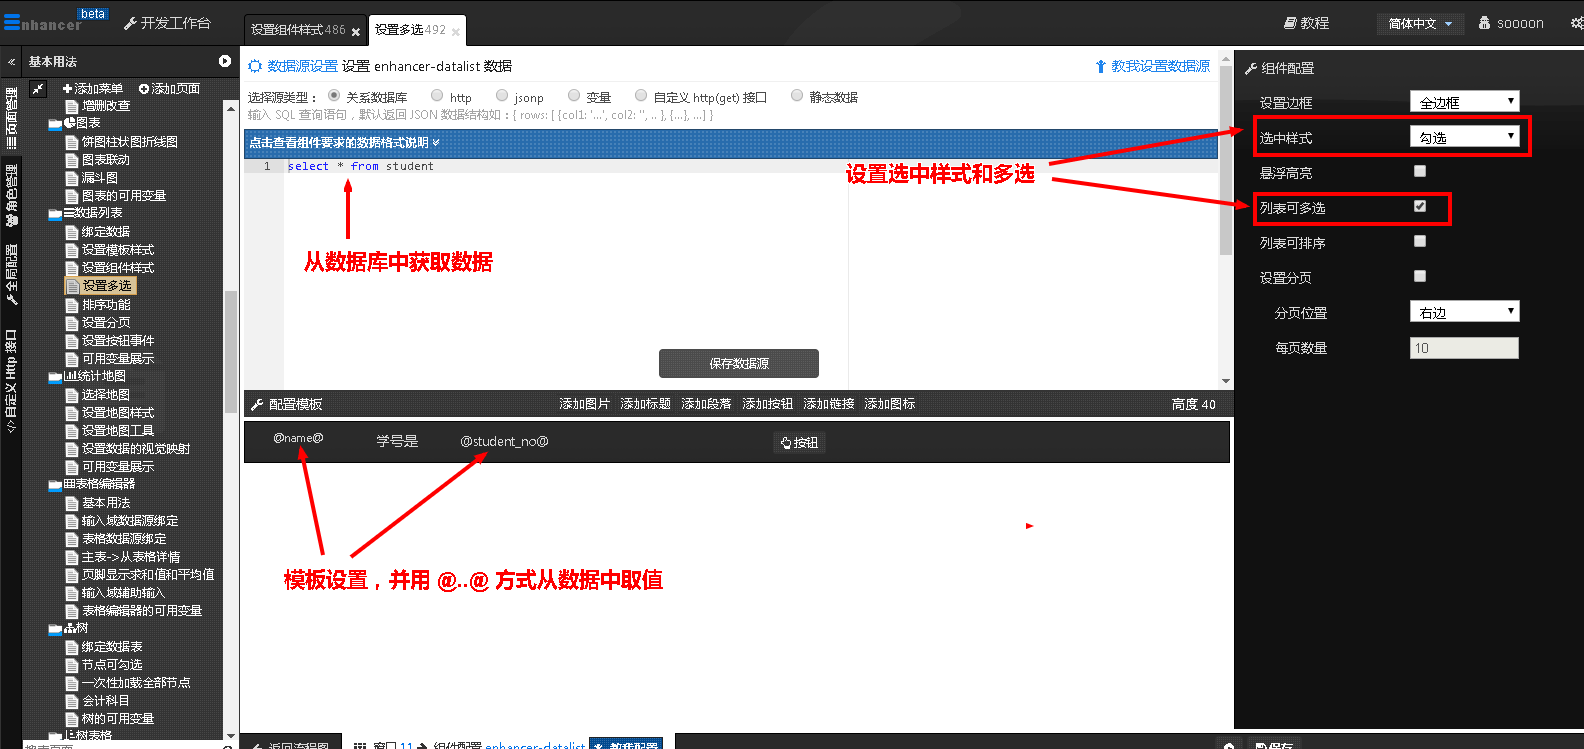Select 排序功能 in the sidebar tree
1584x749 pixels.
click(106, 305)
